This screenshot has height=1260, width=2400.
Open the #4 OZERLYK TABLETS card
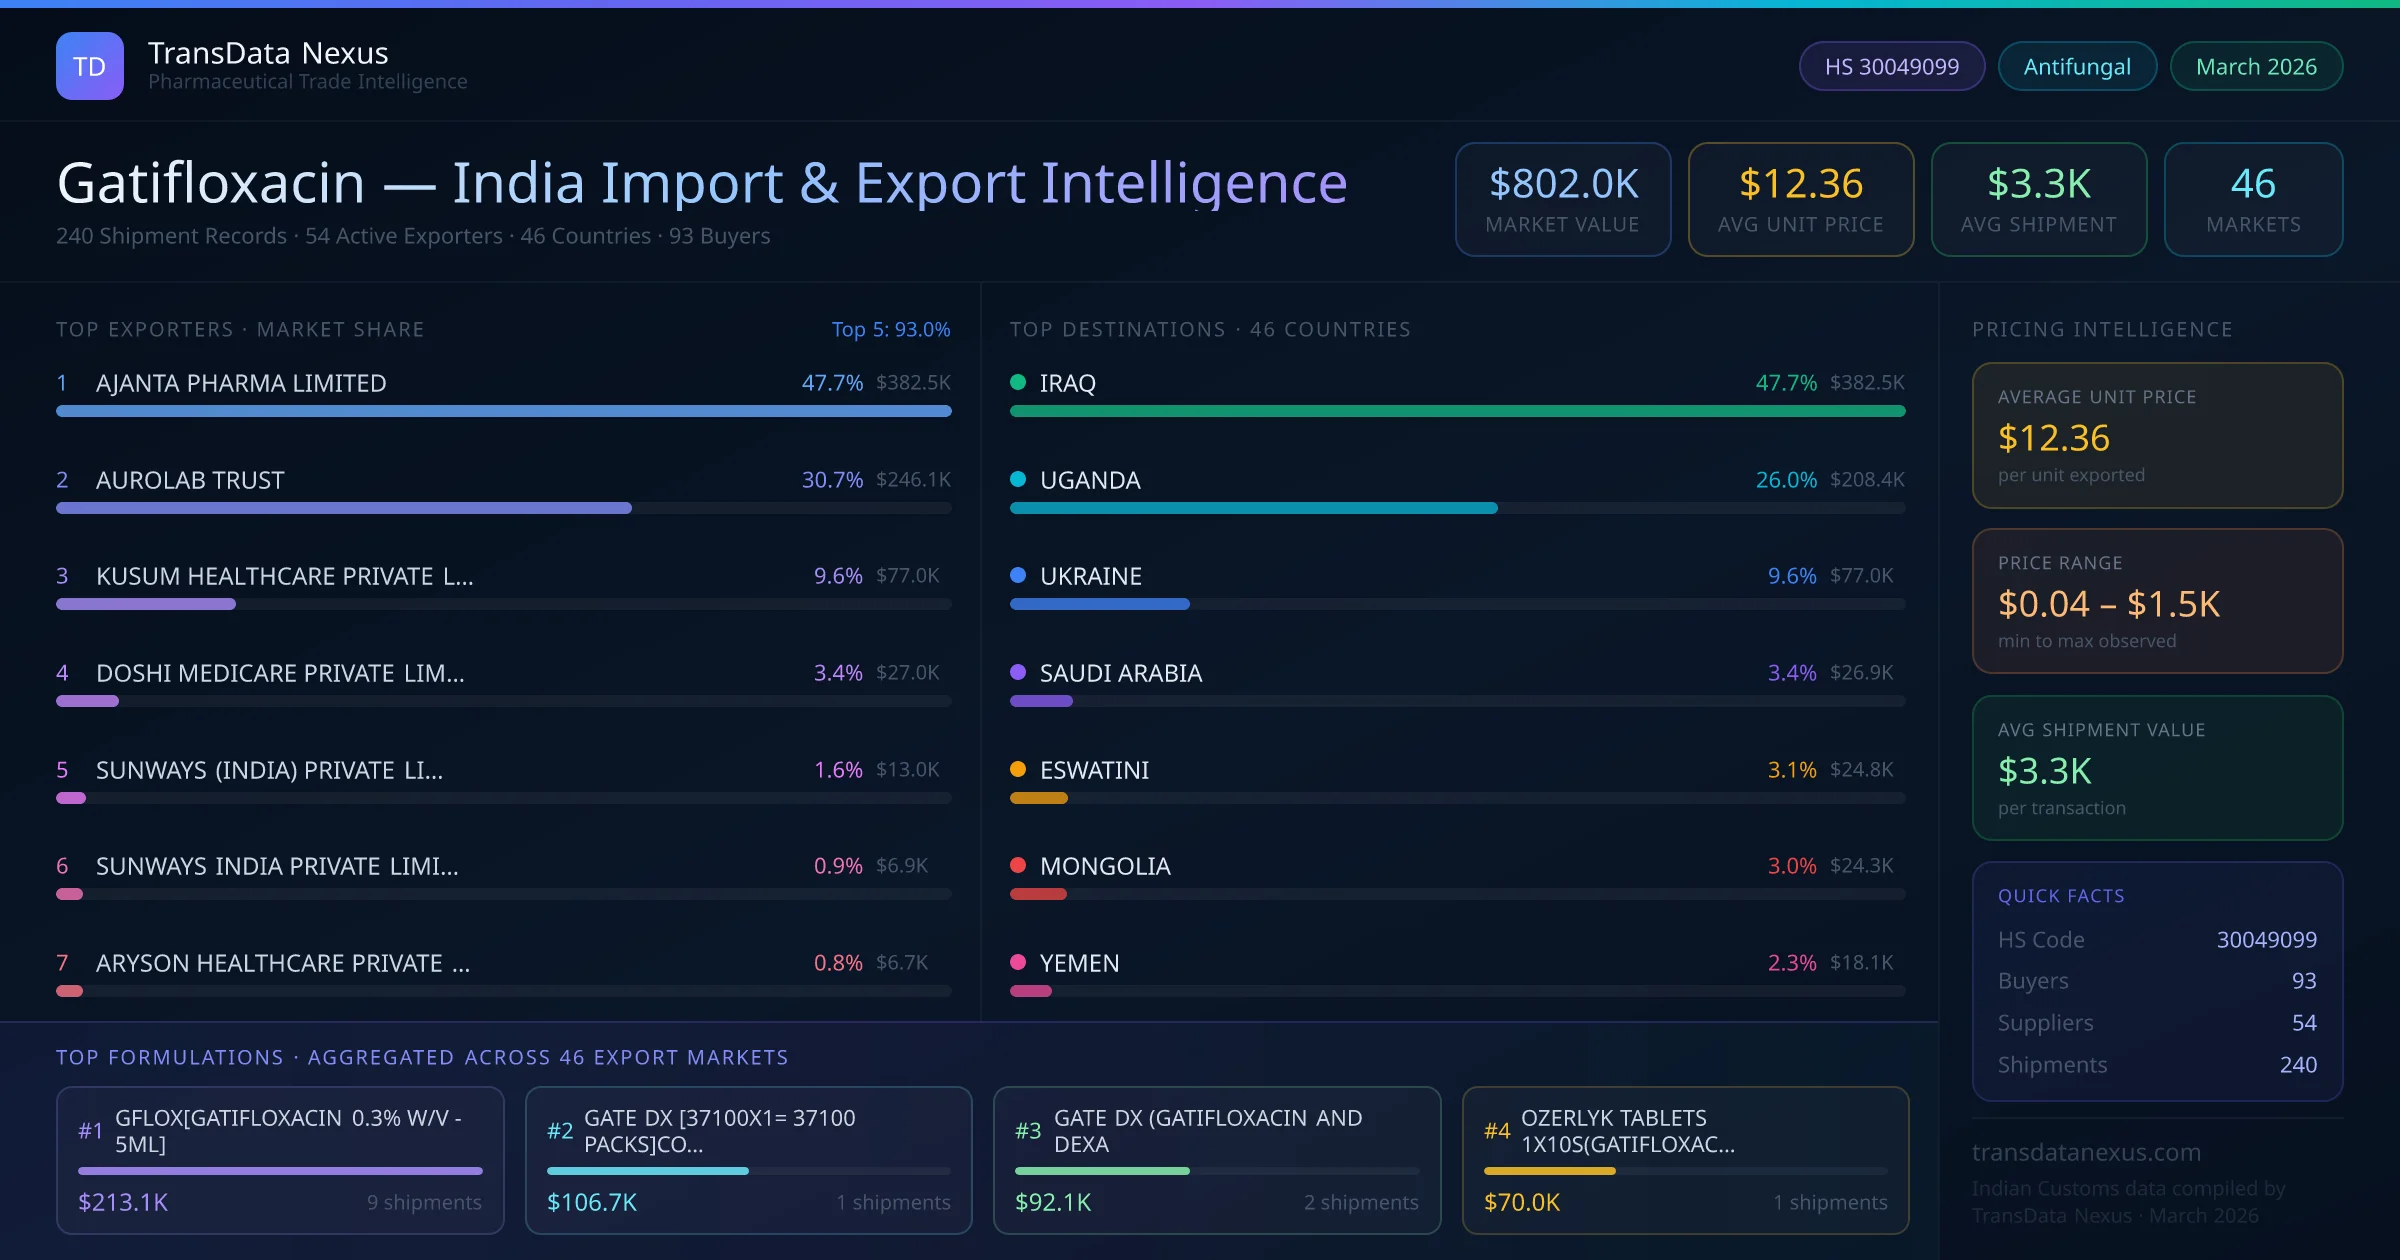[x=1685, y=1160]
